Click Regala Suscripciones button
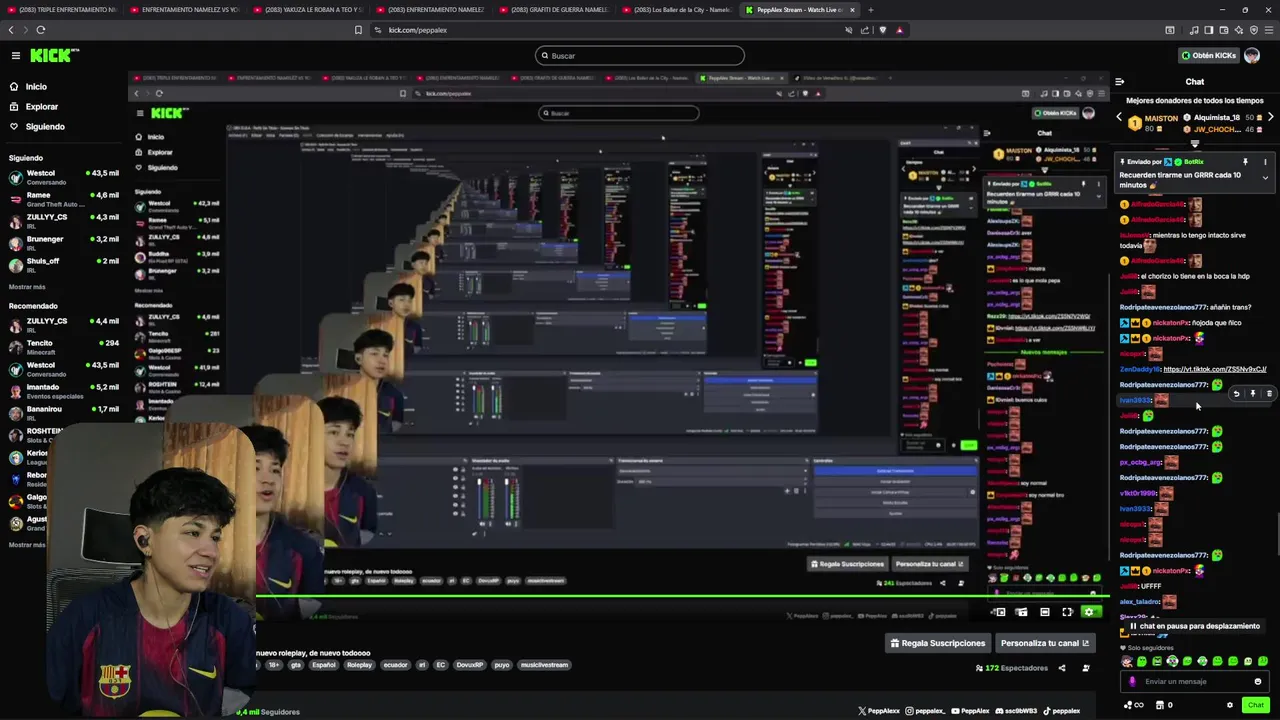 click(x=938, y=643)
